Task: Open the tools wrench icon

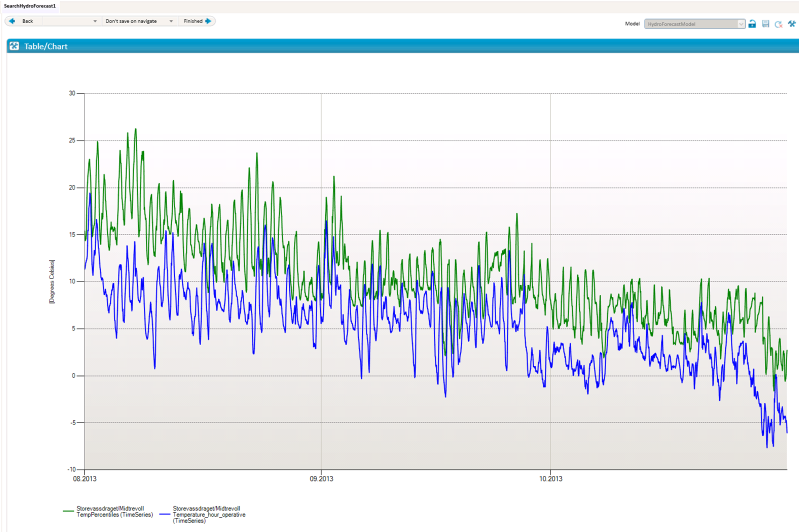Action: click(x=791, y=23)
